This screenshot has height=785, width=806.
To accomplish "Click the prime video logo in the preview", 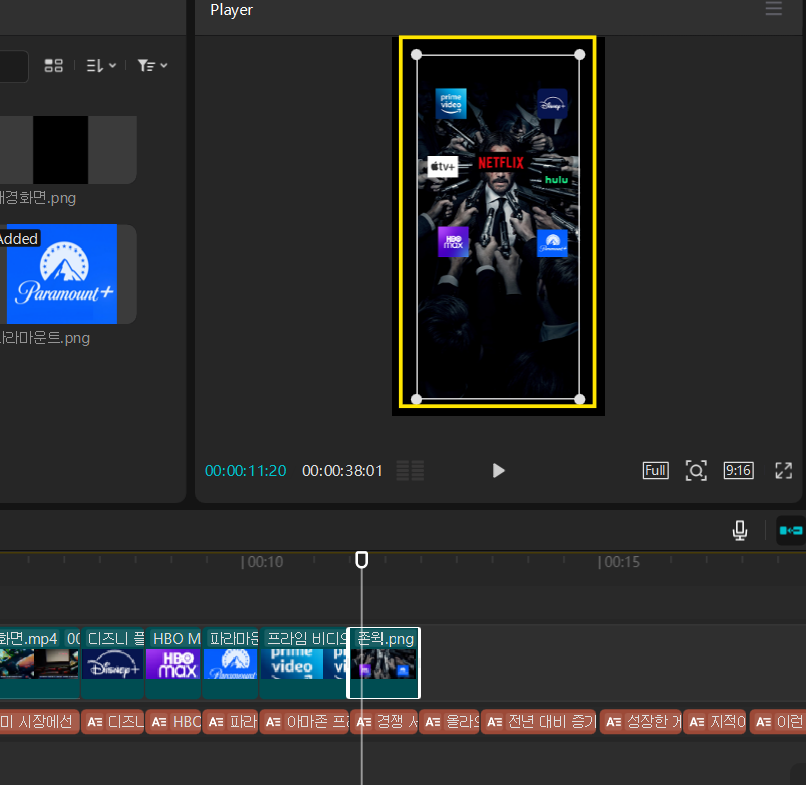I will pyautogui.click(x=451, y=103).
